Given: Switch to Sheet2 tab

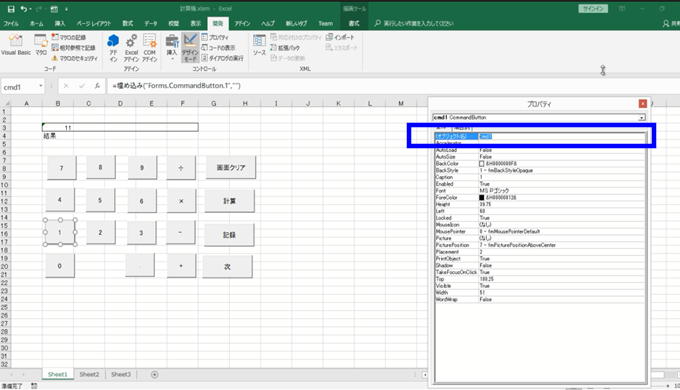Looking at the screenshot, I should (x=89, y=374).
